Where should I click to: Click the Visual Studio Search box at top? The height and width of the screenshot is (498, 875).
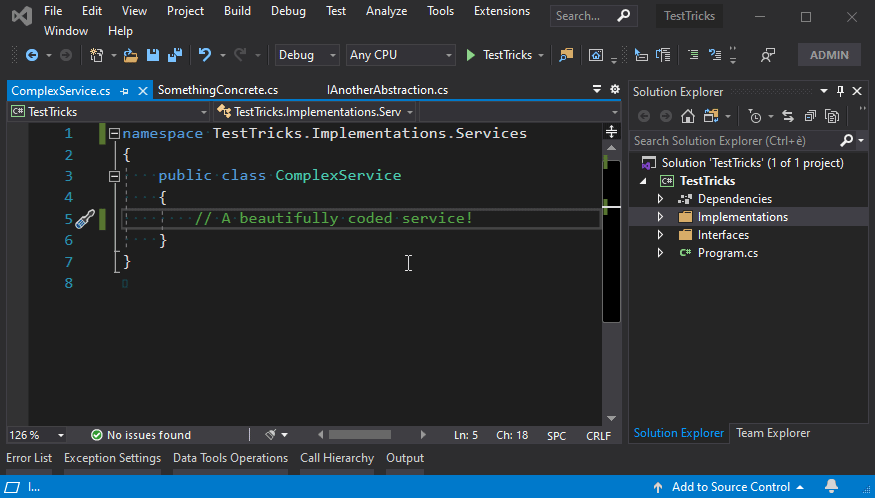tap(594, 16)
